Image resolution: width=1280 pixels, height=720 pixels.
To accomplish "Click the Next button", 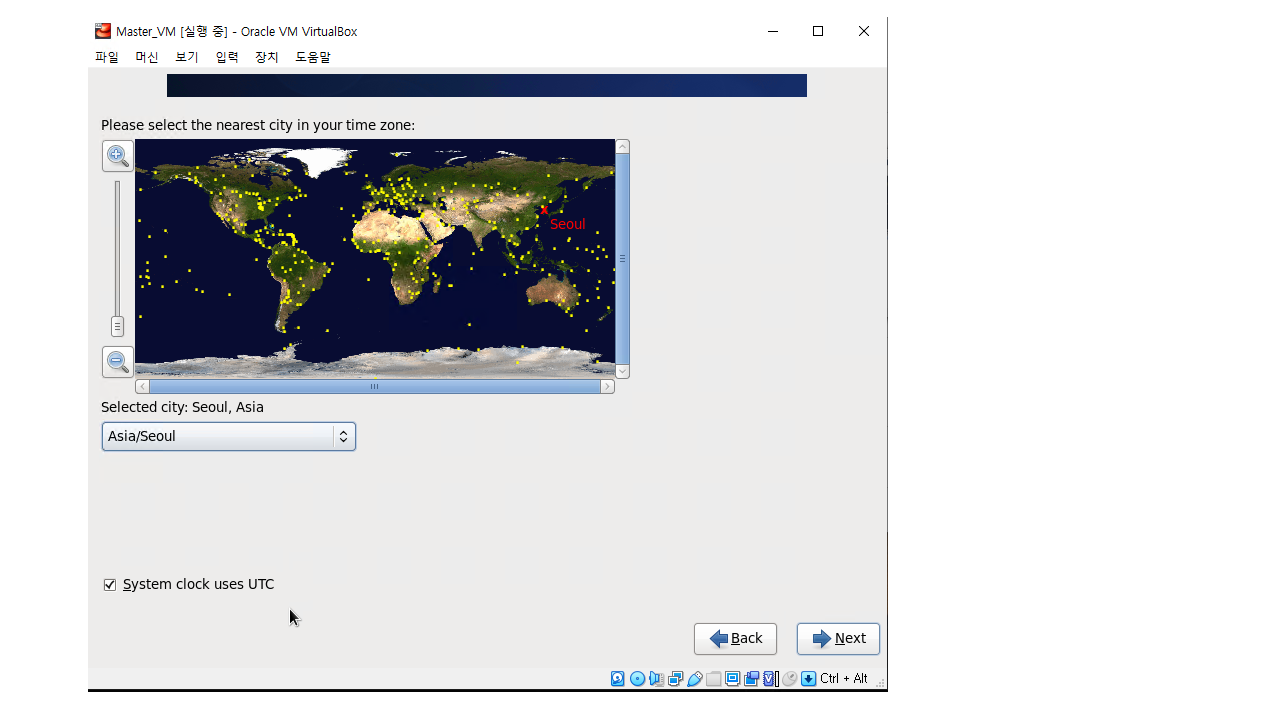I will [x=838, y=639].
